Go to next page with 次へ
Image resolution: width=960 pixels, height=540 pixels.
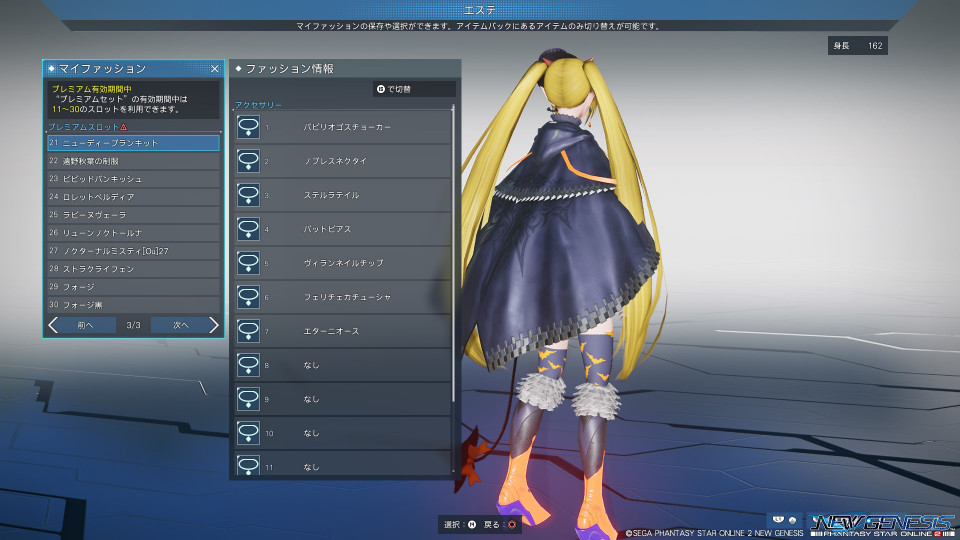pos(181,325)
